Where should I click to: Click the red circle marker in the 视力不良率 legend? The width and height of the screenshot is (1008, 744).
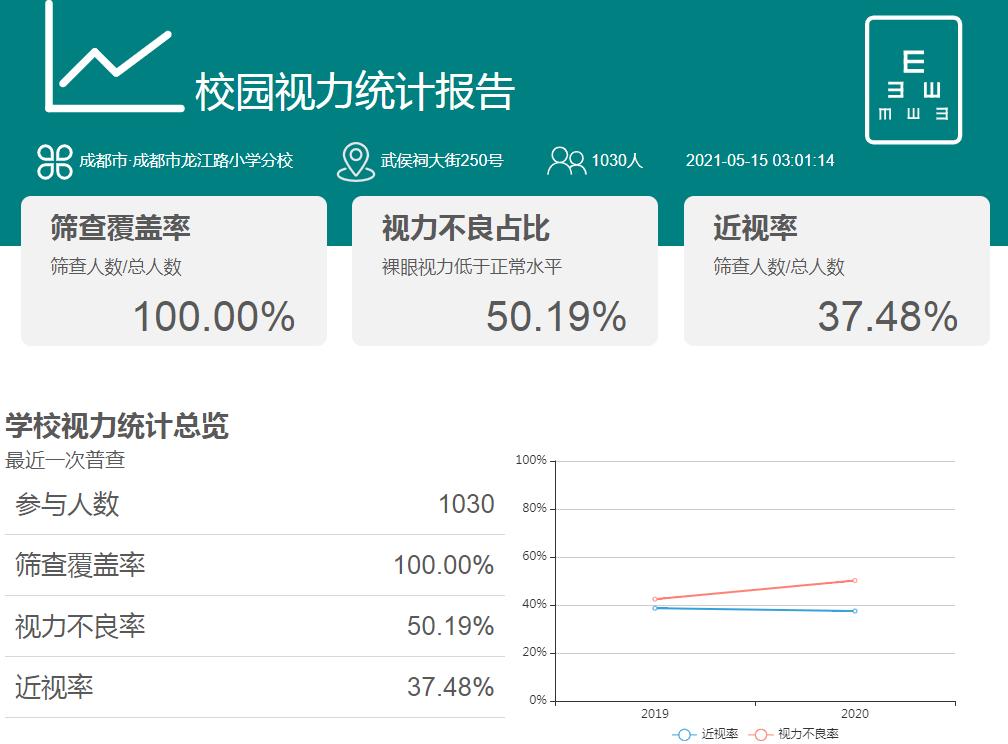coord(764,733)
